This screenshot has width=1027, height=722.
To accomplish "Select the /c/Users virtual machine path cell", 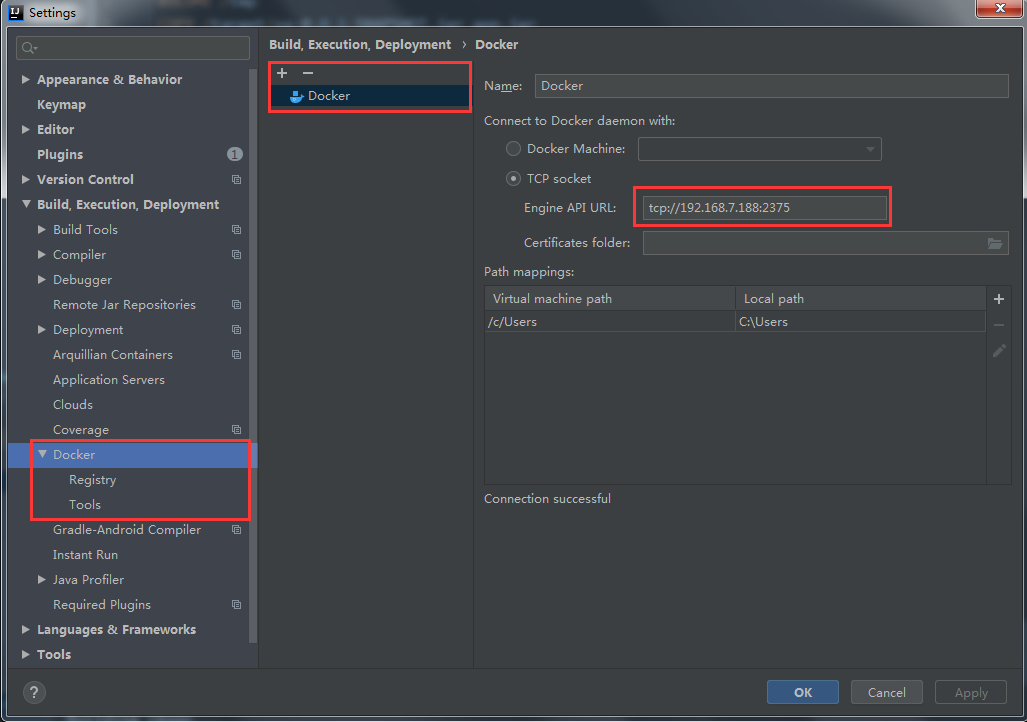I will tap(610, 322).
